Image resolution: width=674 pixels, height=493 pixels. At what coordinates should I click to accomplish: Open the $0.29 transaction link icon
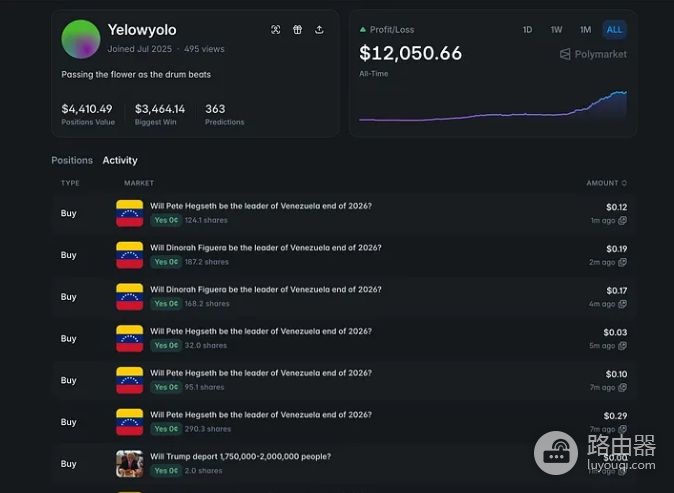coord(622,429)
